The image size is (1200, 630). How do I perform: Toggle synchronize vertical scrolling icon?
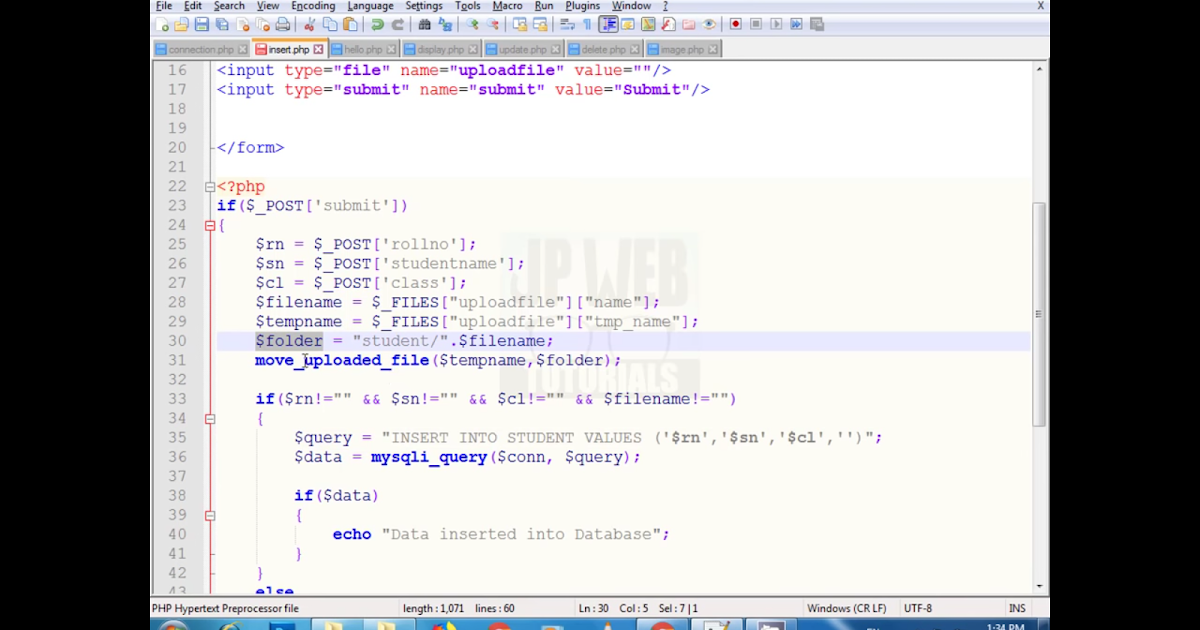tap(522, 24)
